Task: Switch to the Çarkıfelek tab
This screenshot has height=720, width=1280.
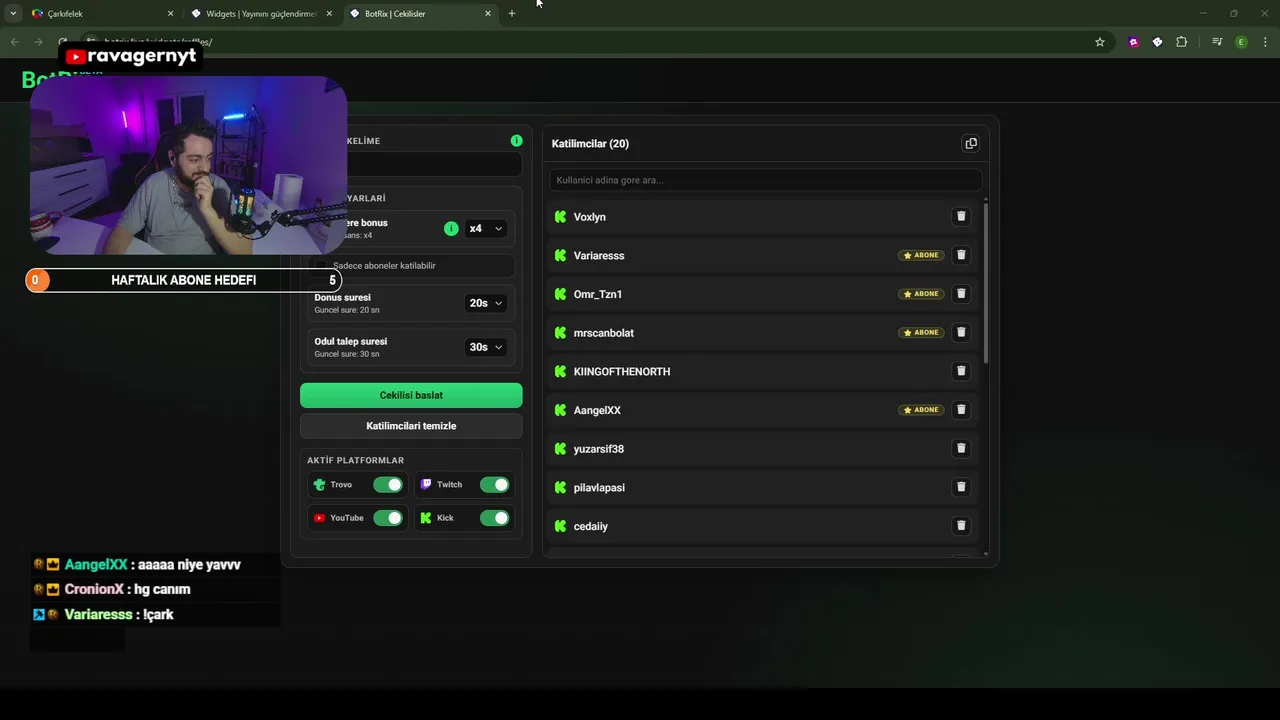Action: pyautogui.click(x=100, y=14)
